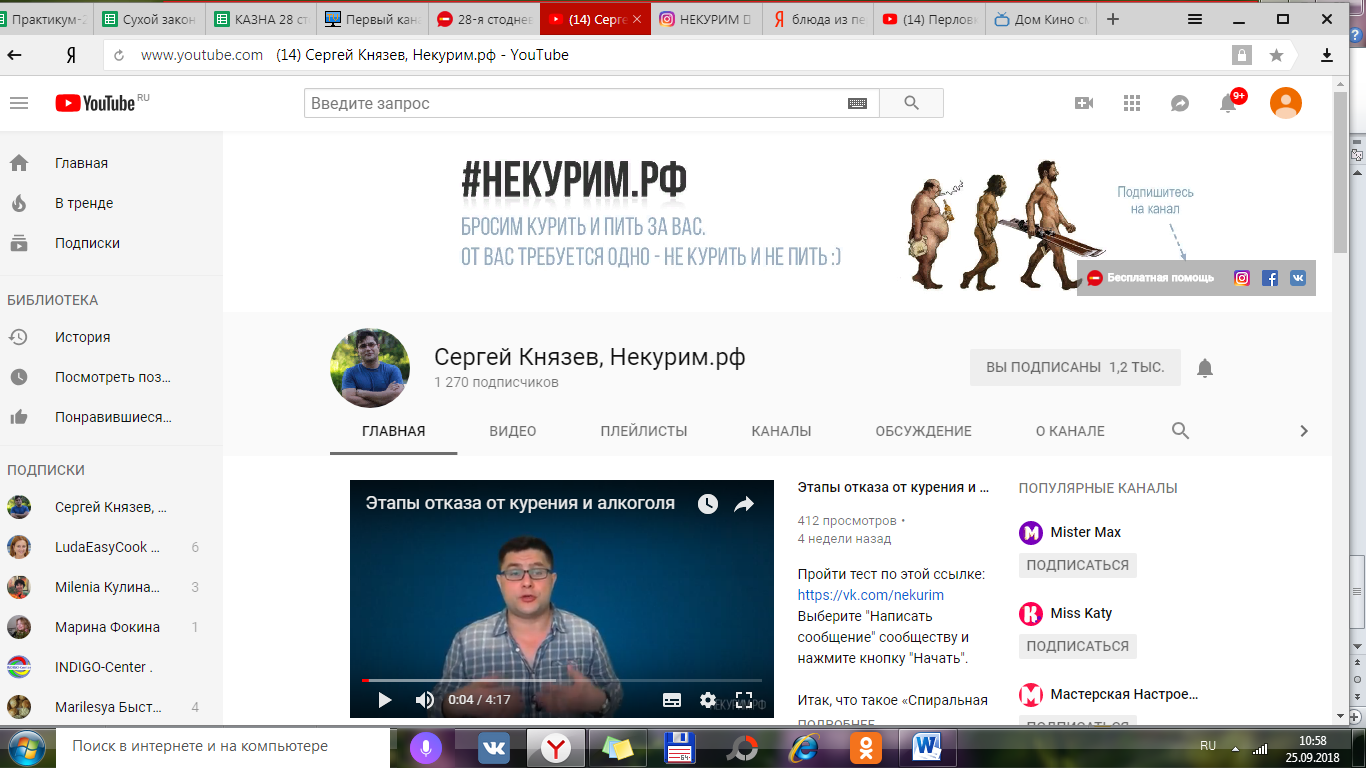Click the magnifier search button

point(911,103)
